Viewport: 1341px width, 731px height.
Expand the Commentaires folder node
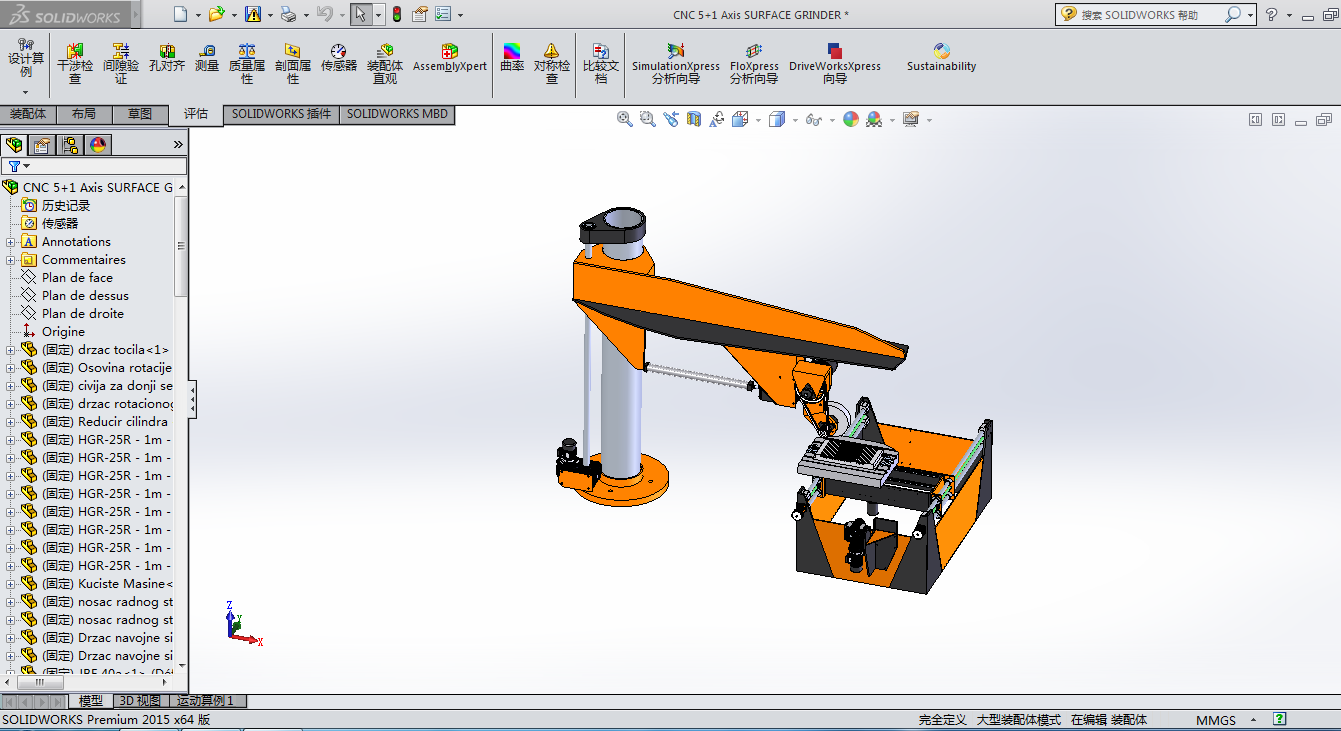(x=11, y=260)
